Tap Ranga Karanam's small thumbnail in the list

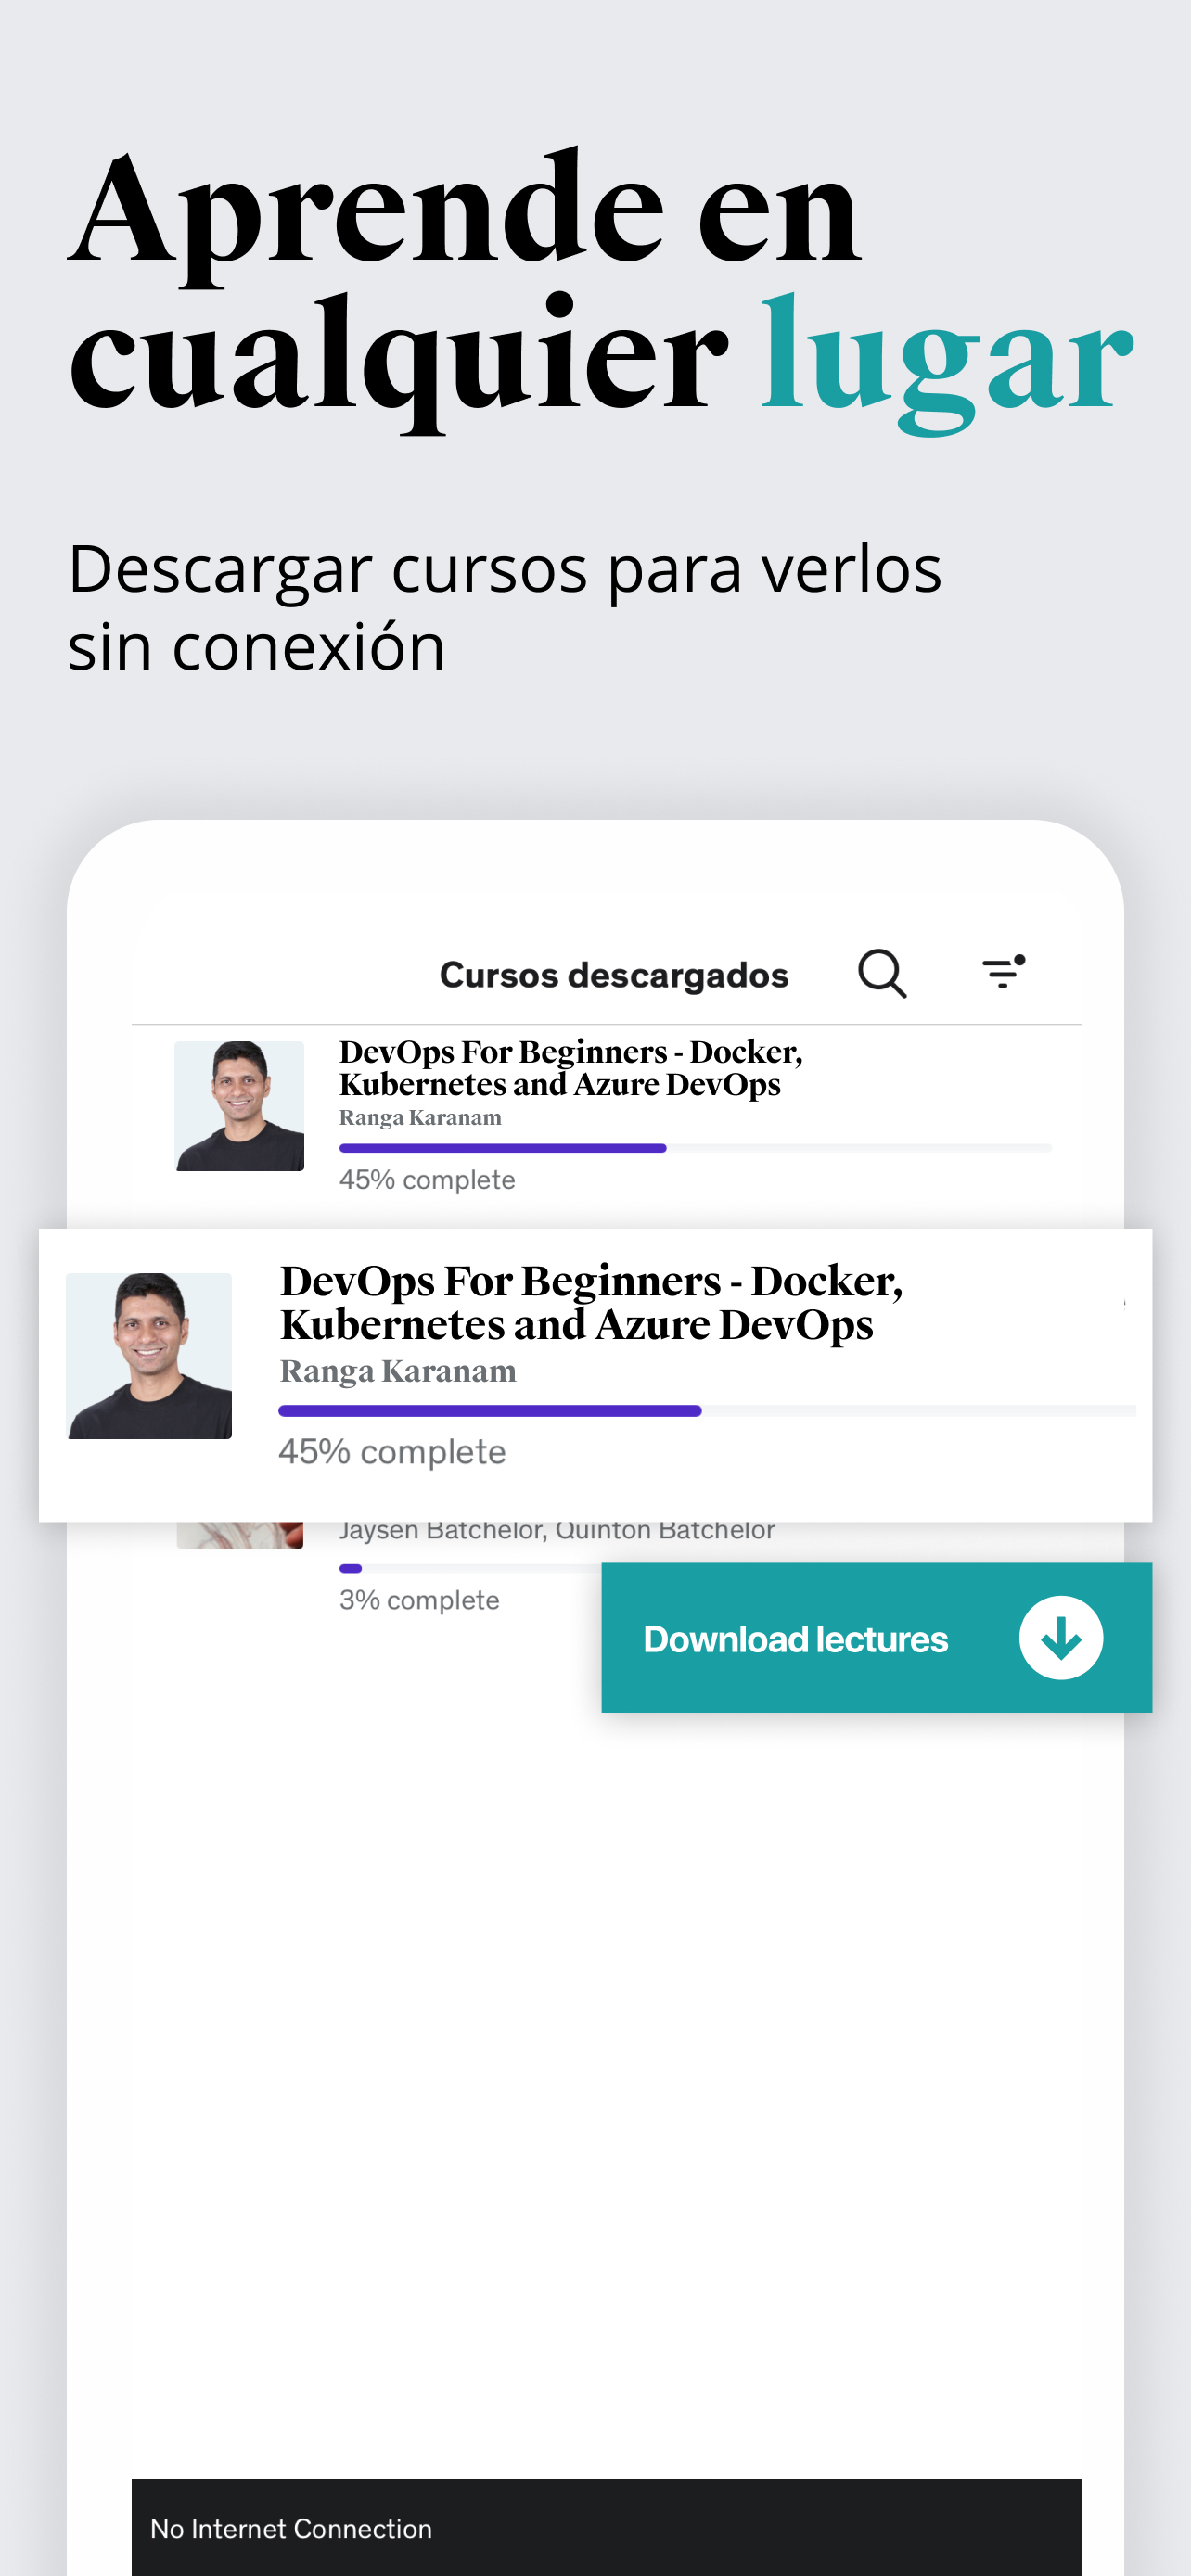[239, 1105]
